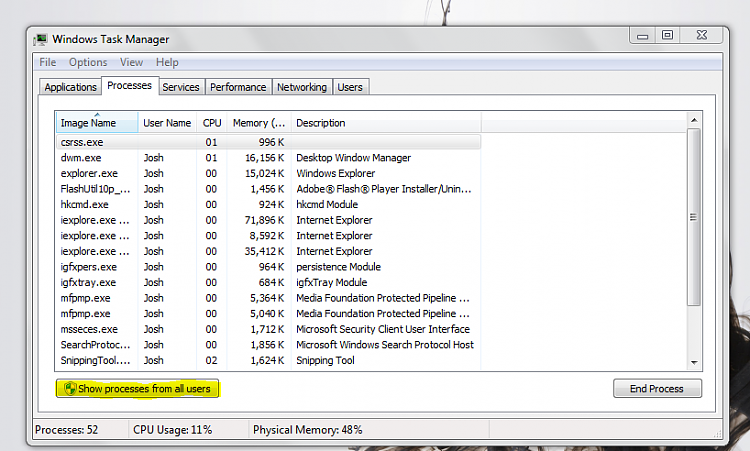Click Show processes from all users
Viewport: 750px width, 451px height.
tap(137, 389)
